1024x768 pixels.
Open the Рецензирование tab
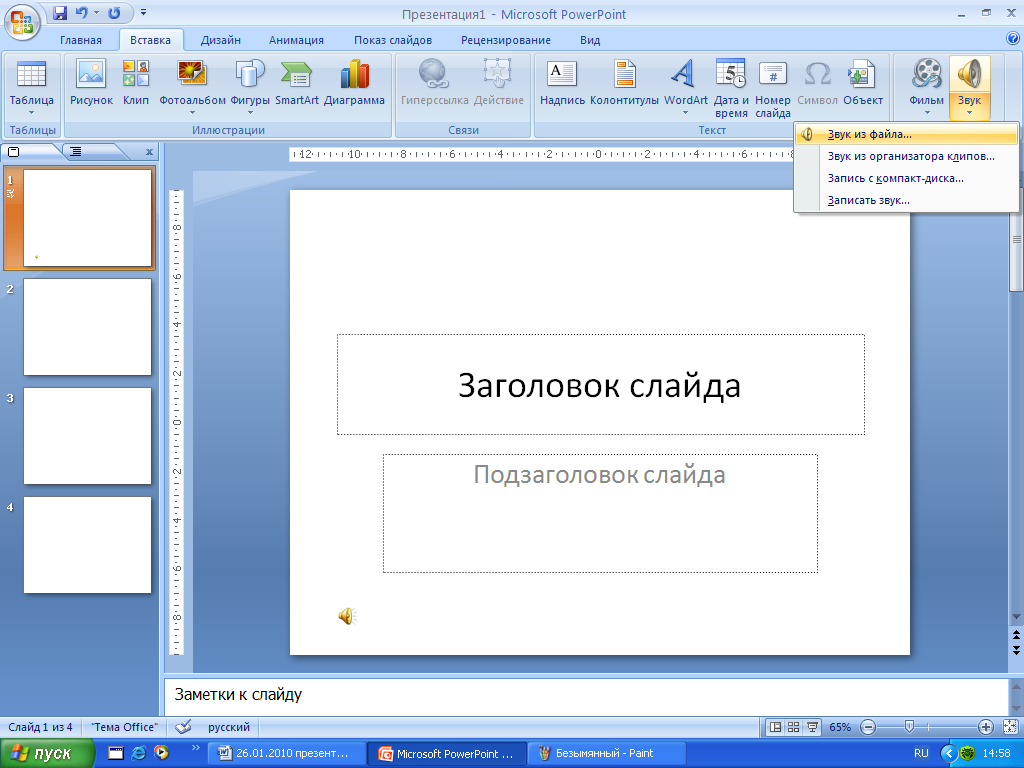click(x=506, y=40)
